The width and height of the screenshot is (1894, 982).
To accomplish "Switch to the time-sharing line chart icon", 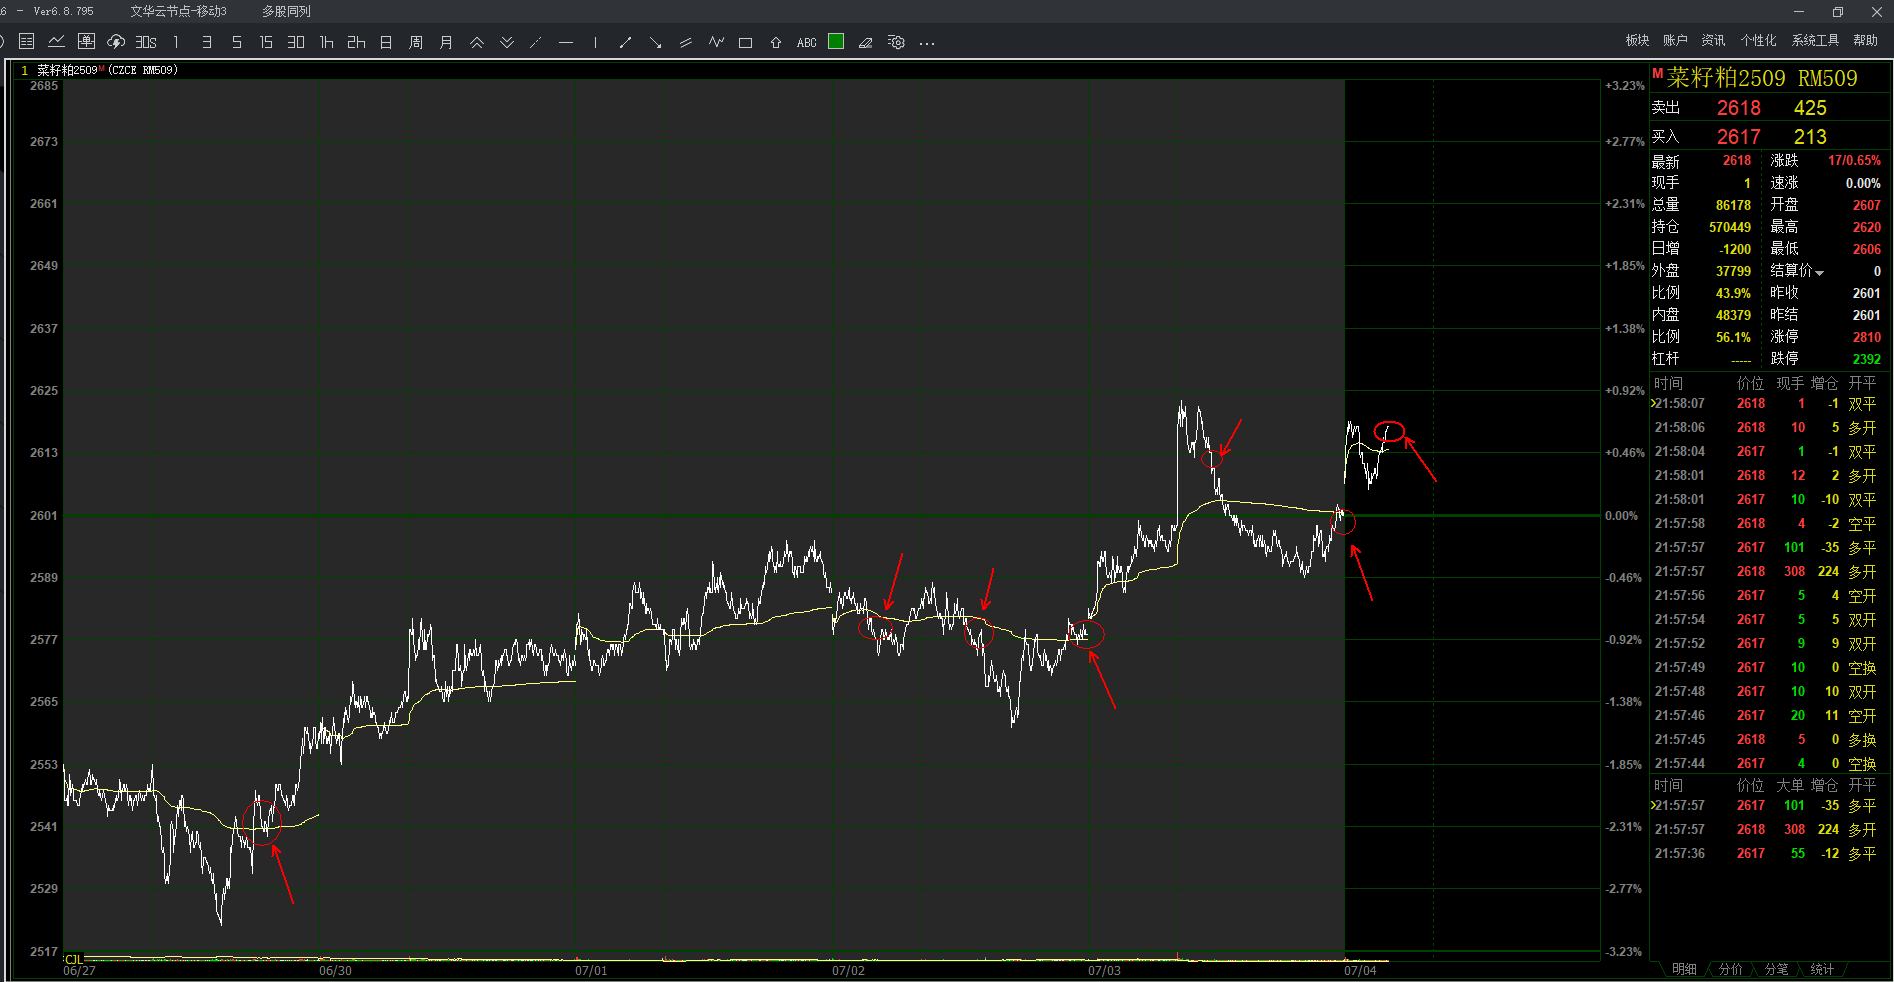I will pyautogui.click(x=57, y=42).
